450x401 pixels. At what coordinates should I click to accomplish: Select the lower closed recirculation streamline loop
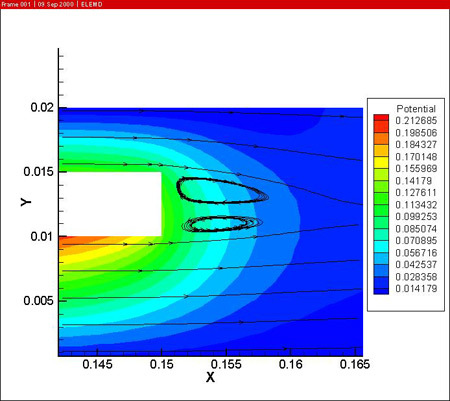pyautogui.click(x=222, y=224)
